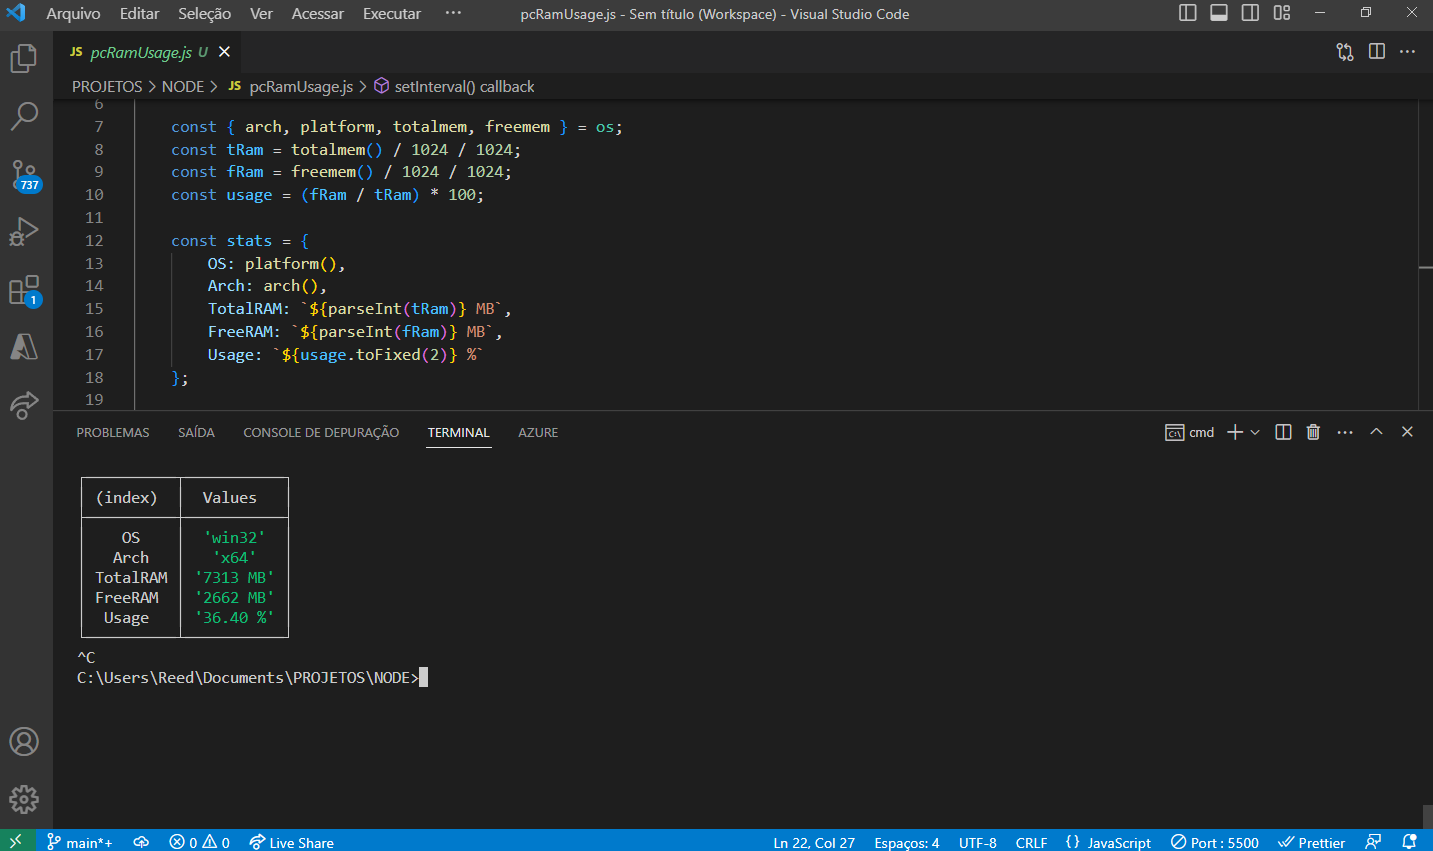The width and height of the screenshot is (1433, 851).
Task: Select the Search icon in the sidebar
Action: 24,115
